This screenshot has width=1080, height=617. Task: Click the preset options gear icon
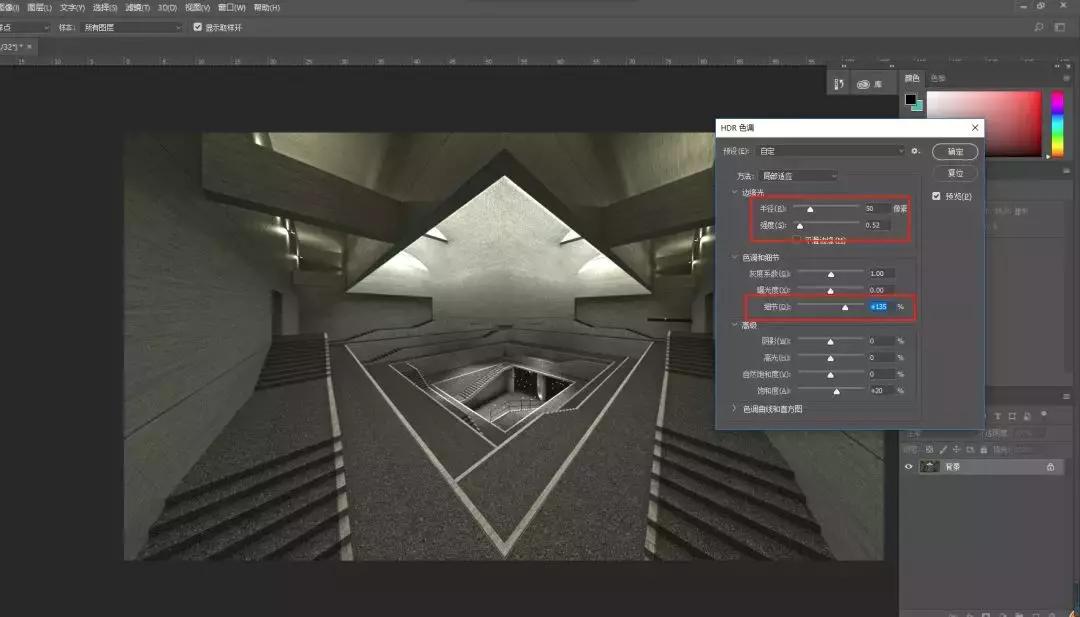click(x=915, y=151)
